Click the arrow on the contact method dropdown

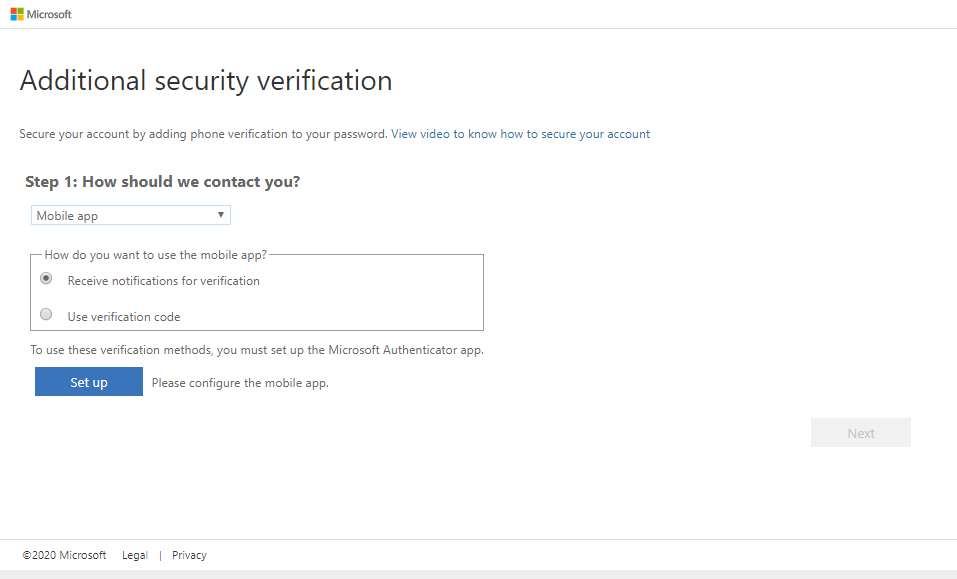221,215
